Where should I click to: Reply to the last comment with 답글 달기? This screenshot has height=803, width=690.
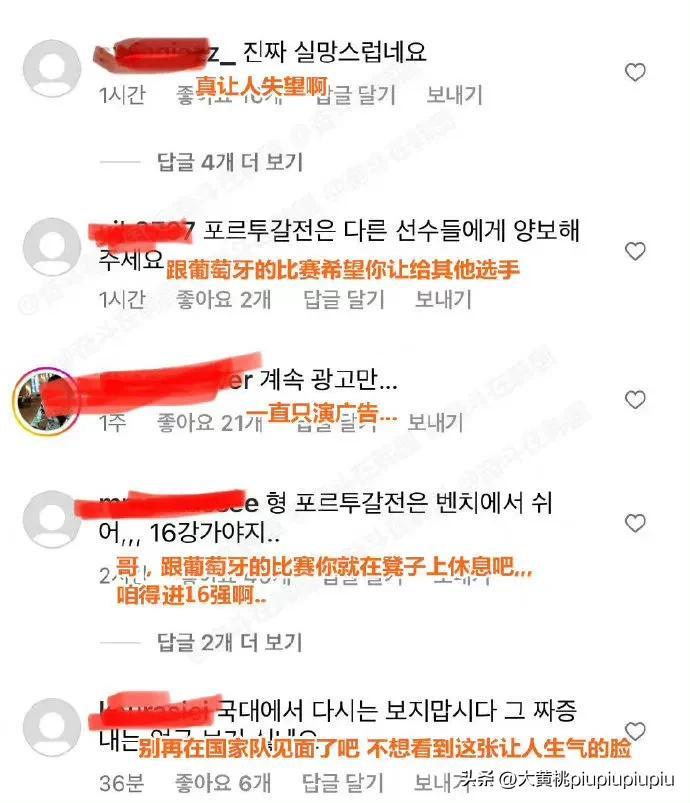(x=342, y=783)
